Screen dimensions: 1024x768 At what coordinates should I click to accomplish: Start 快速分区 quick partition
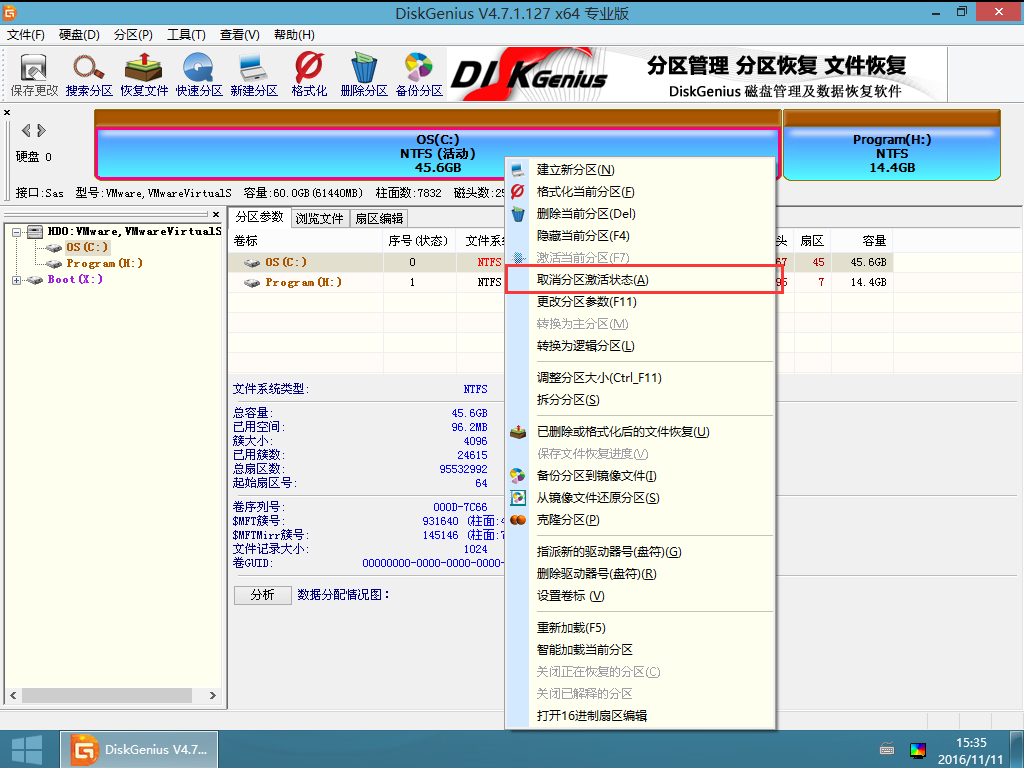tap(199, 75)
